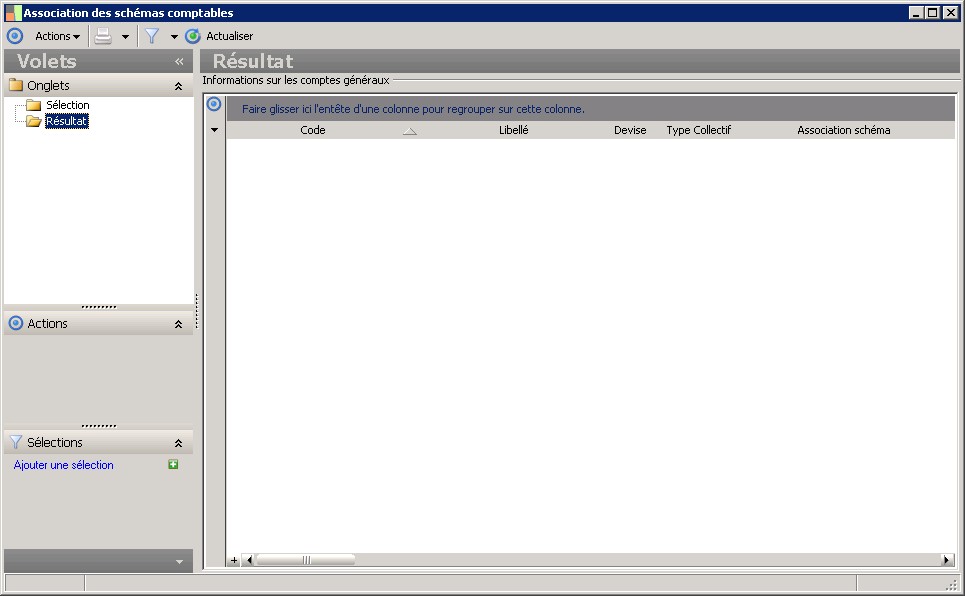The width and height of the screenshot is (965, 596).
Task: Click the printer icon in toolbar
Action: tap(103, 36)
